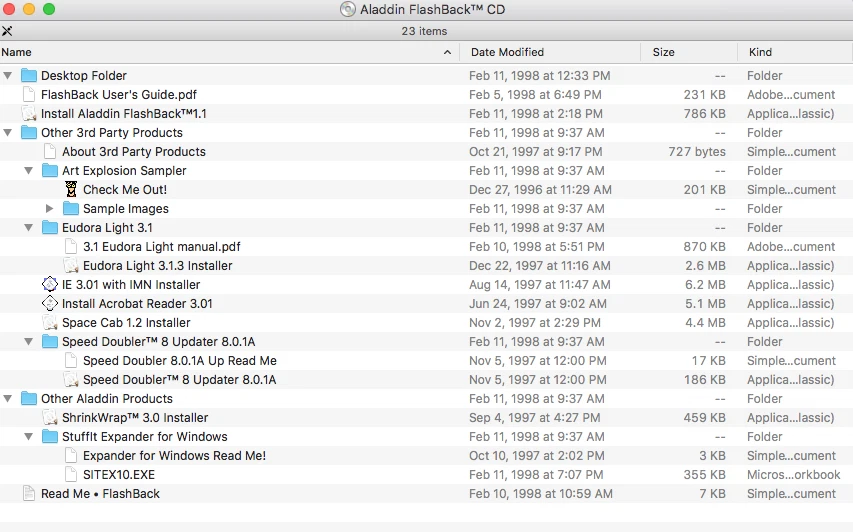The height and width of the screenshot is (532, 853).
Task: Click date 'Aug 14, 1997 at 11:47 AM'
Action: [540, 284]
